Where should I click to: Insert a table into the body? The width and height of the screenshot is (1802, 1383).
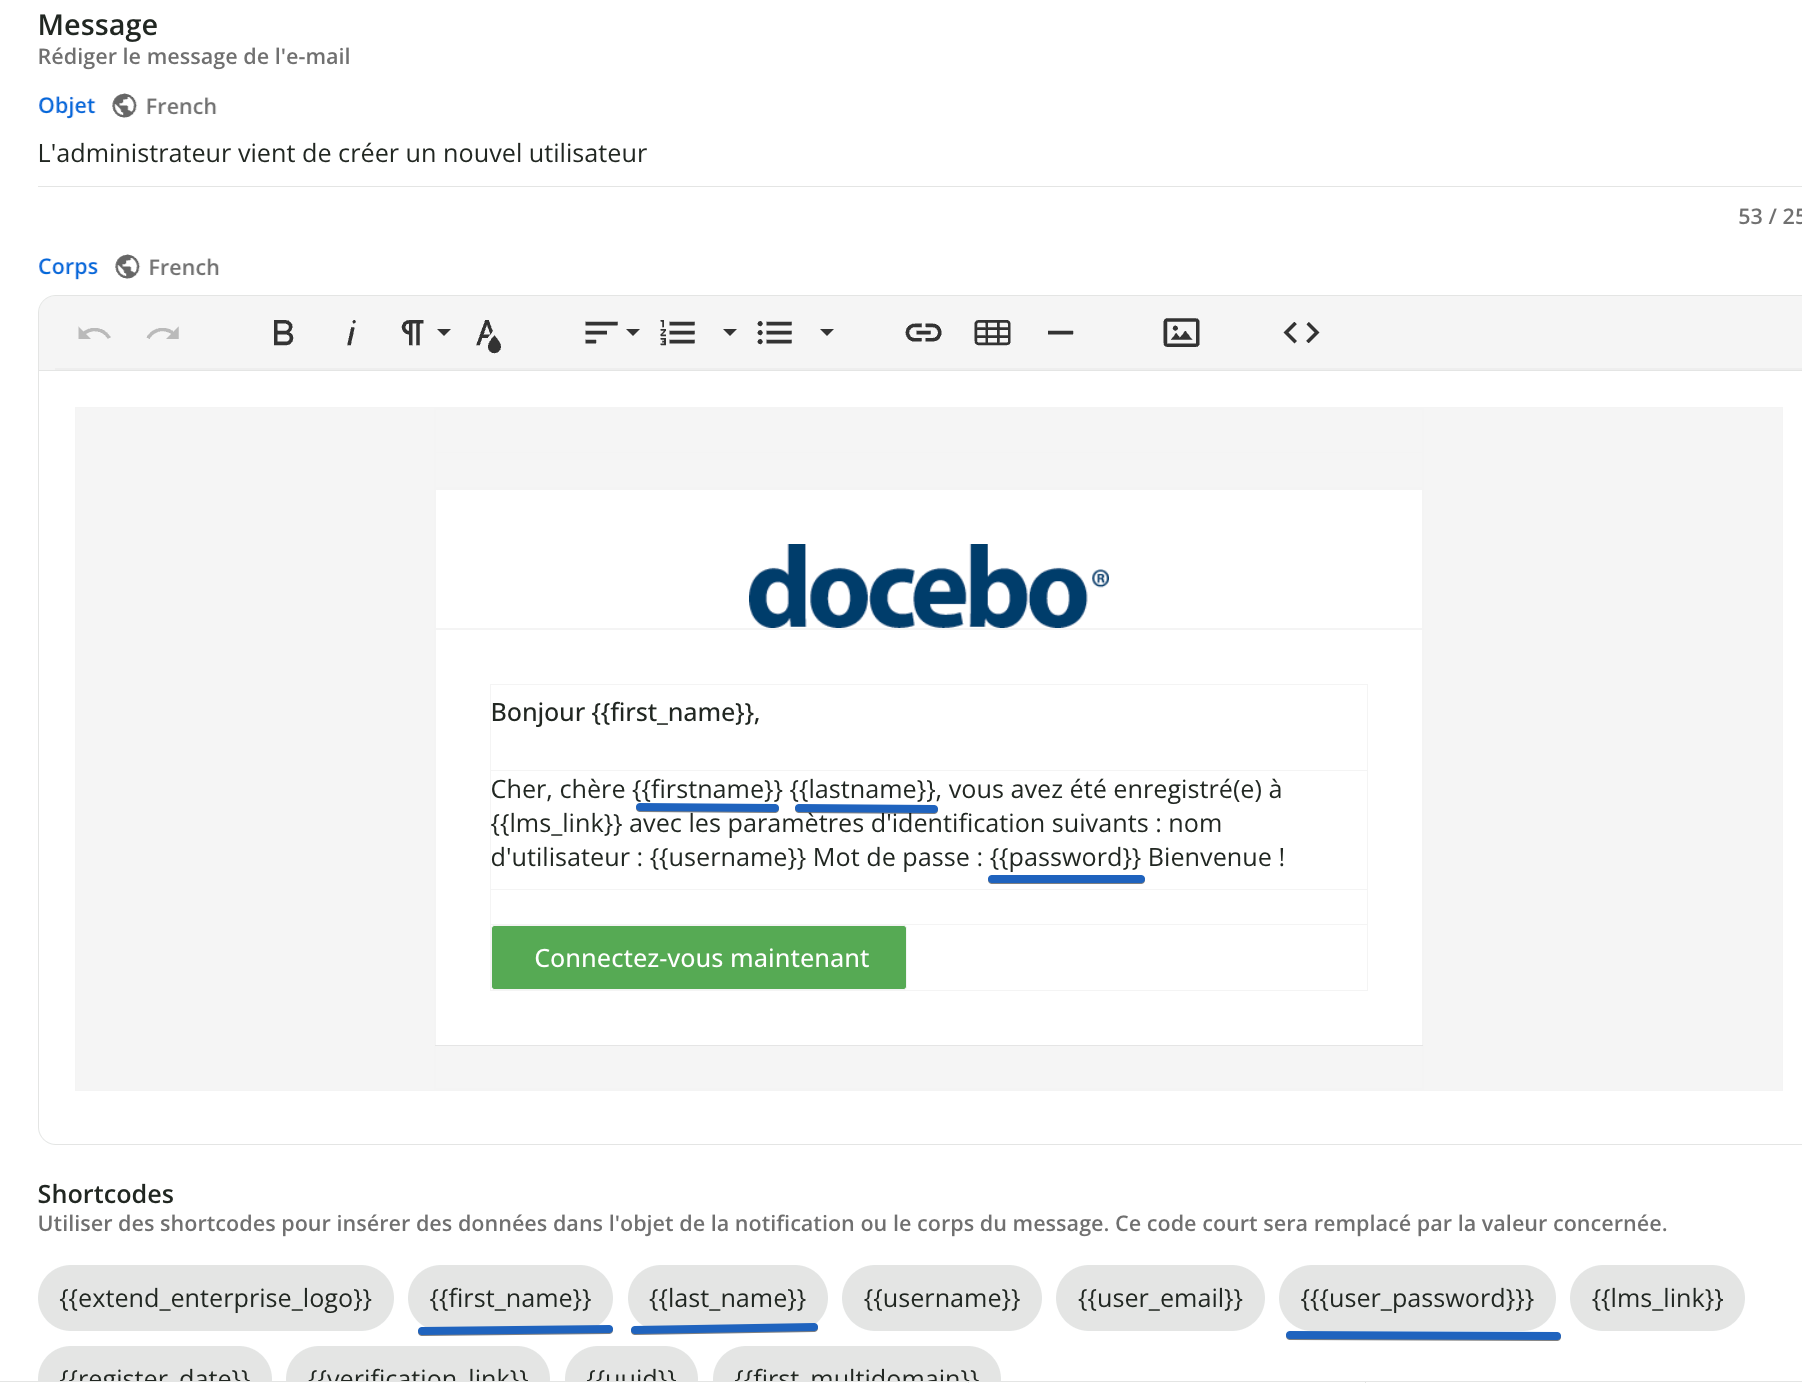pyautogui.click(x=992, y=333)
